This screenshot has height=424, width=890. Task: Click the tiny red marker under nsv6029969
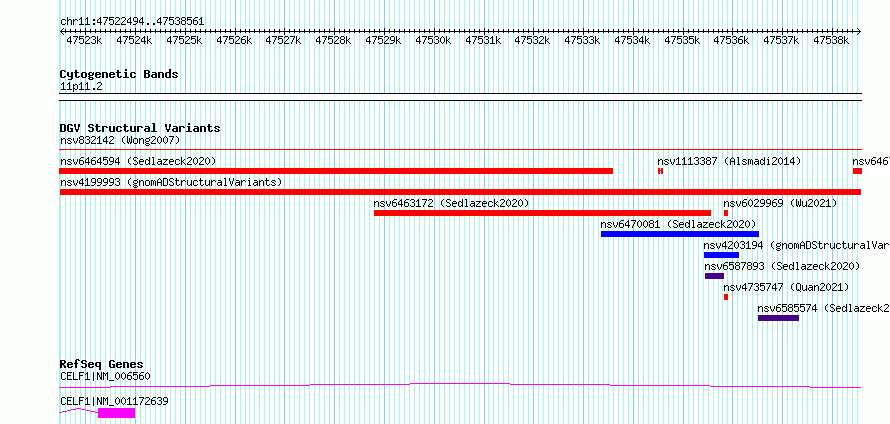click(x=726, y=213)
